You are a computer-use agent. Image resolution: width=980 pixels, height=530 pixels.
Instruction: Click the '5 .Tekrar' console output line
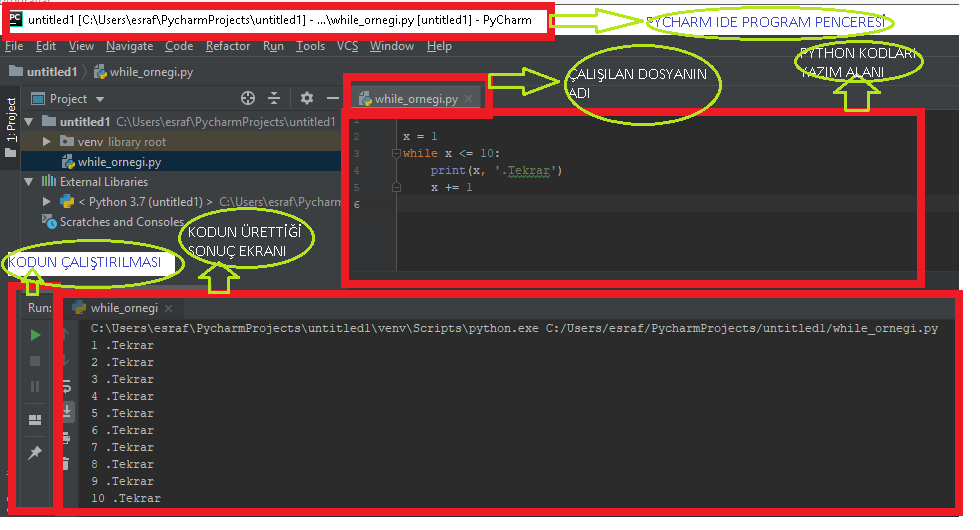pyautogui.click(x=122, y=413)
